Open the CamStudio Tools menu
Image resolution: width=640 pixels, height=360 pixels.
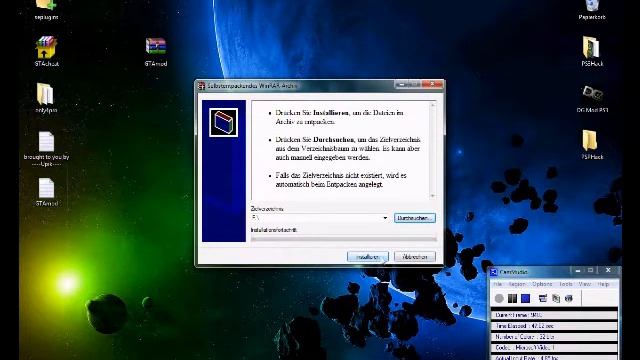click(566, 284)
